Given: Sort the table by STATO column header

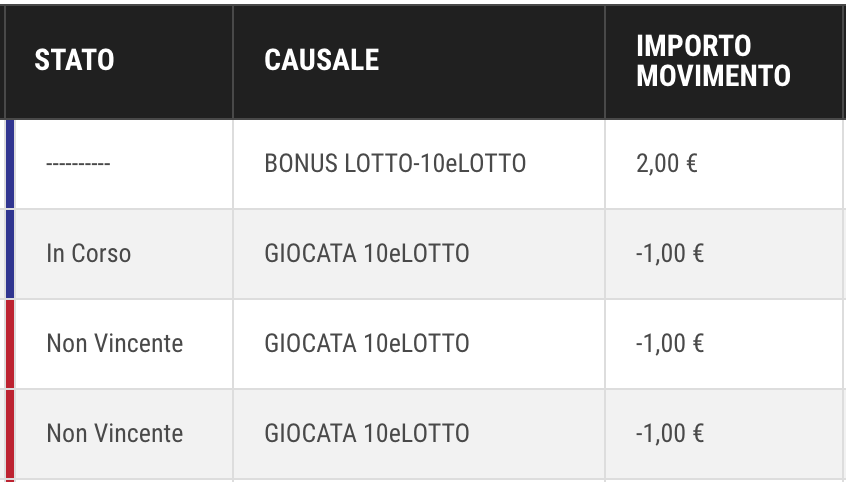Looking at the screenshot, I should point(74,59).
